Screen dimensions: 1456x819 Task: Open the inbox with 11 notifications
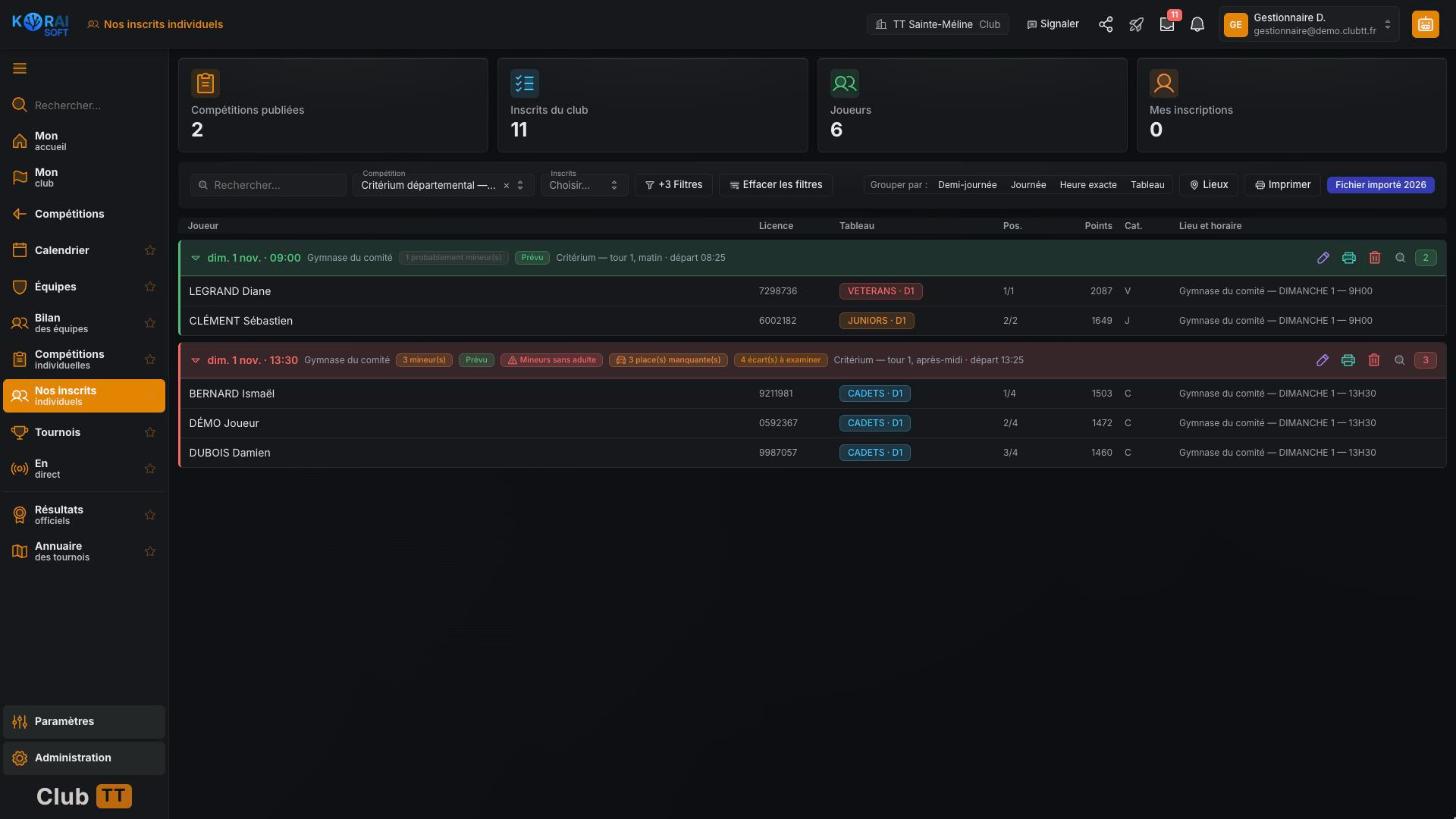(1167, 24)
